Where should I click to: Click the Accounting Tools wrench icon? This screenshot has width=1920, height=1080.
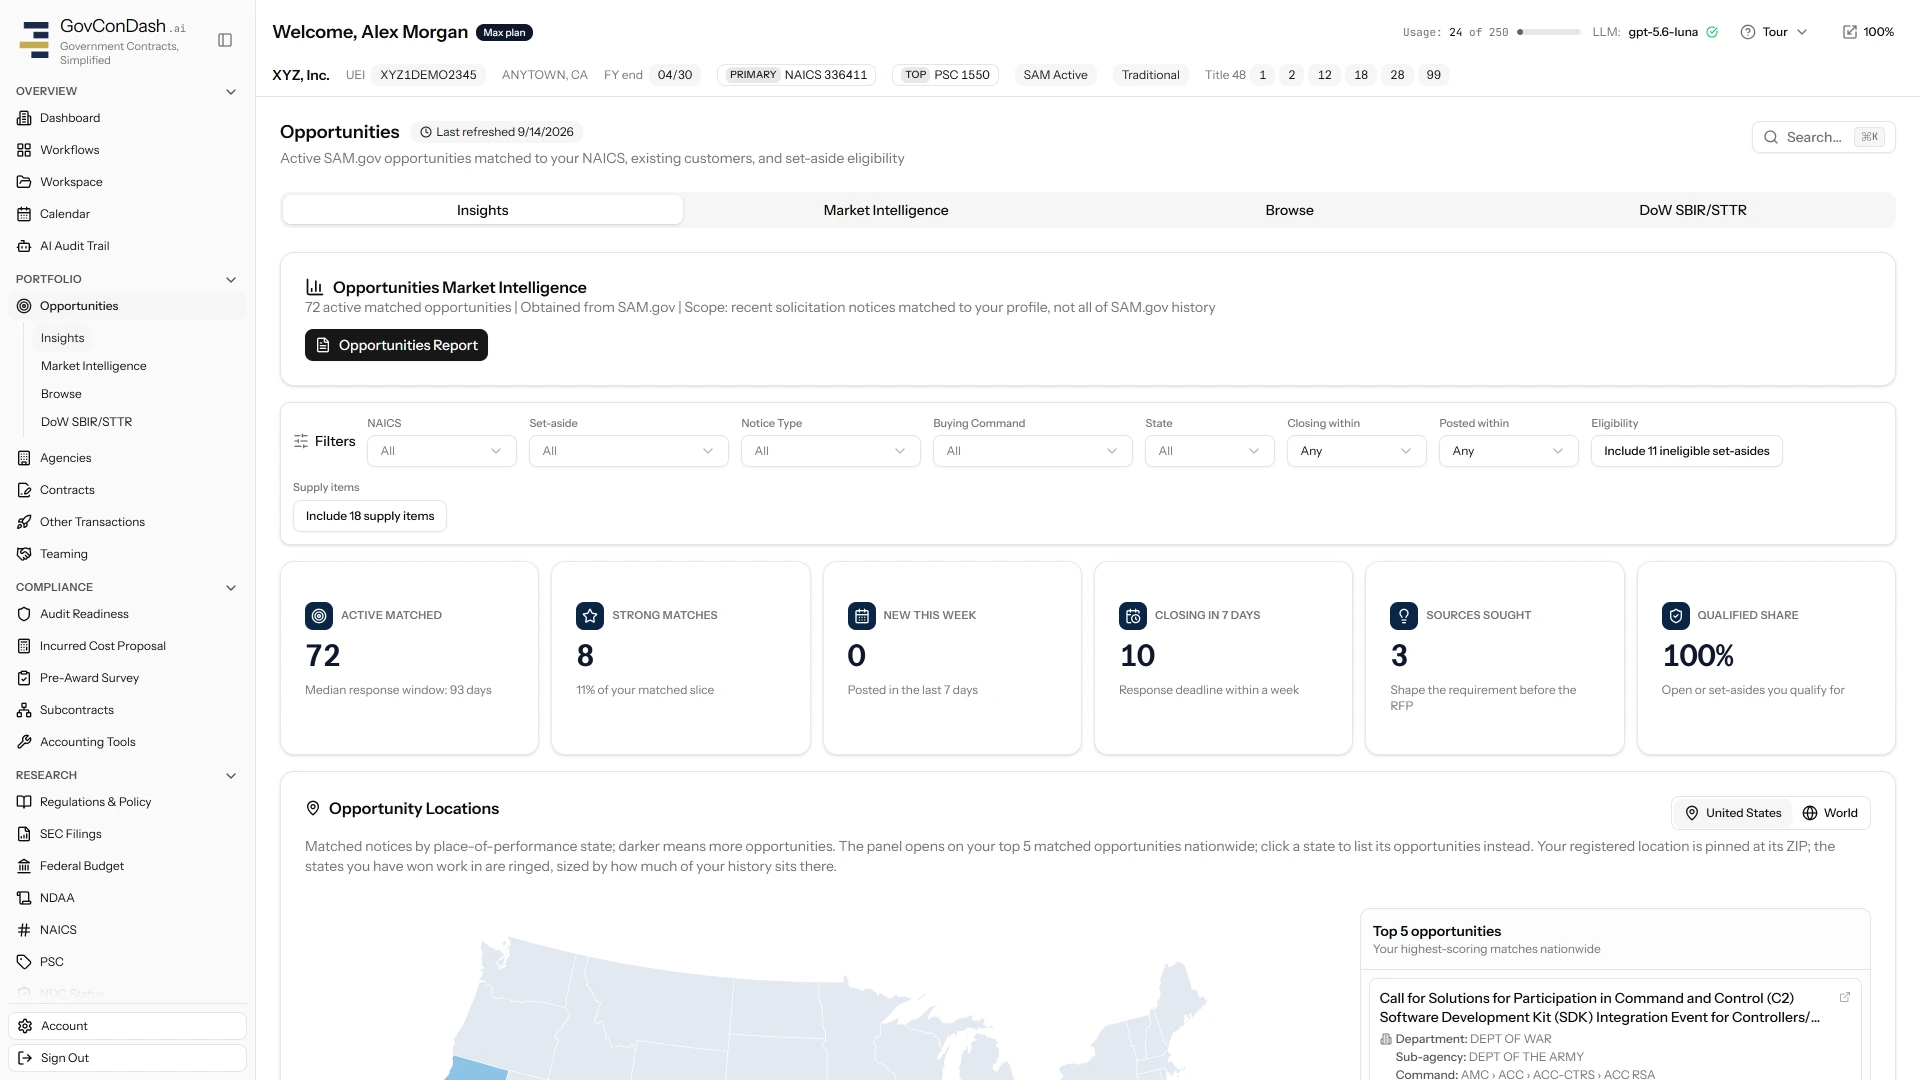click(x=24, y=742)
